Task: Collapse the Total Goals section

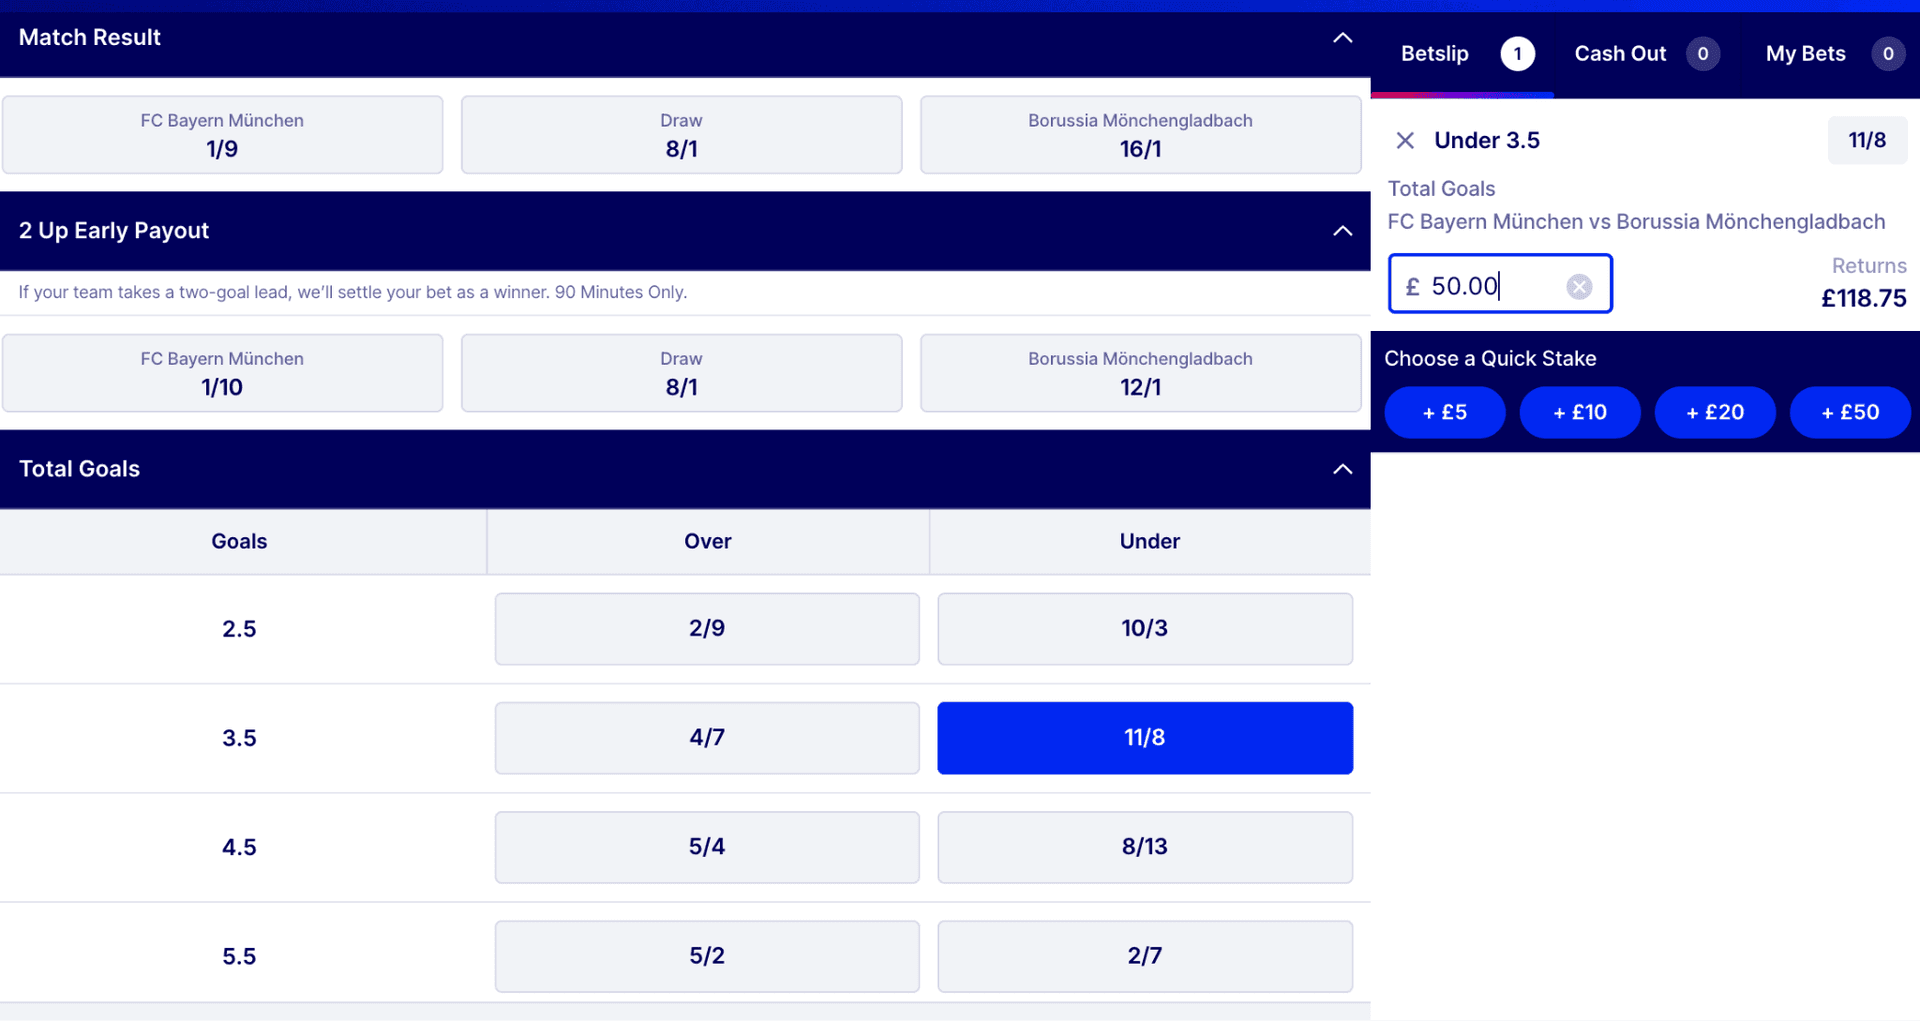Action: 1342,469
